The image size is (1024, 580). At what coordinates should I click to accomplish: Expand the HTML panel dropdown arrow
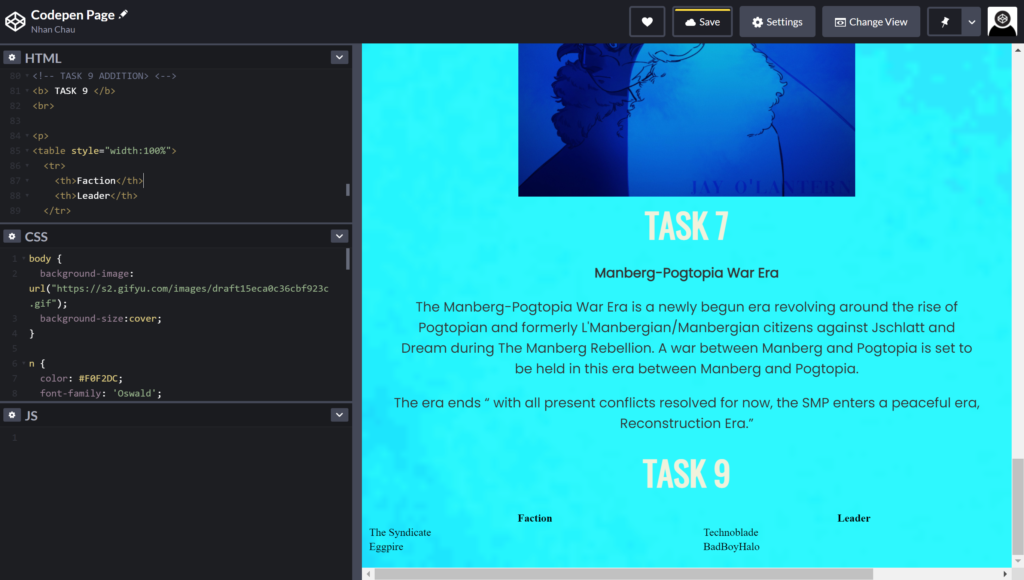pyautogui.click(x=339, y=58)
